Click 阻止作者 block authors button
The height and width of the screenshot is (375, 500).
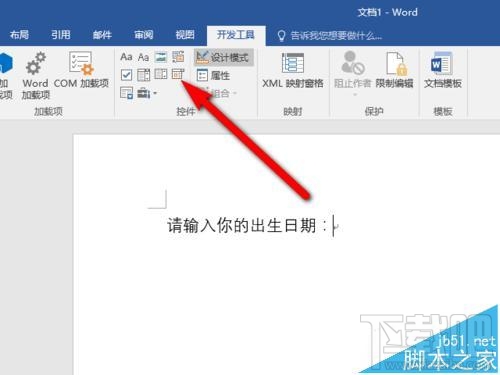pyautogui.click(x=353, y=69)
